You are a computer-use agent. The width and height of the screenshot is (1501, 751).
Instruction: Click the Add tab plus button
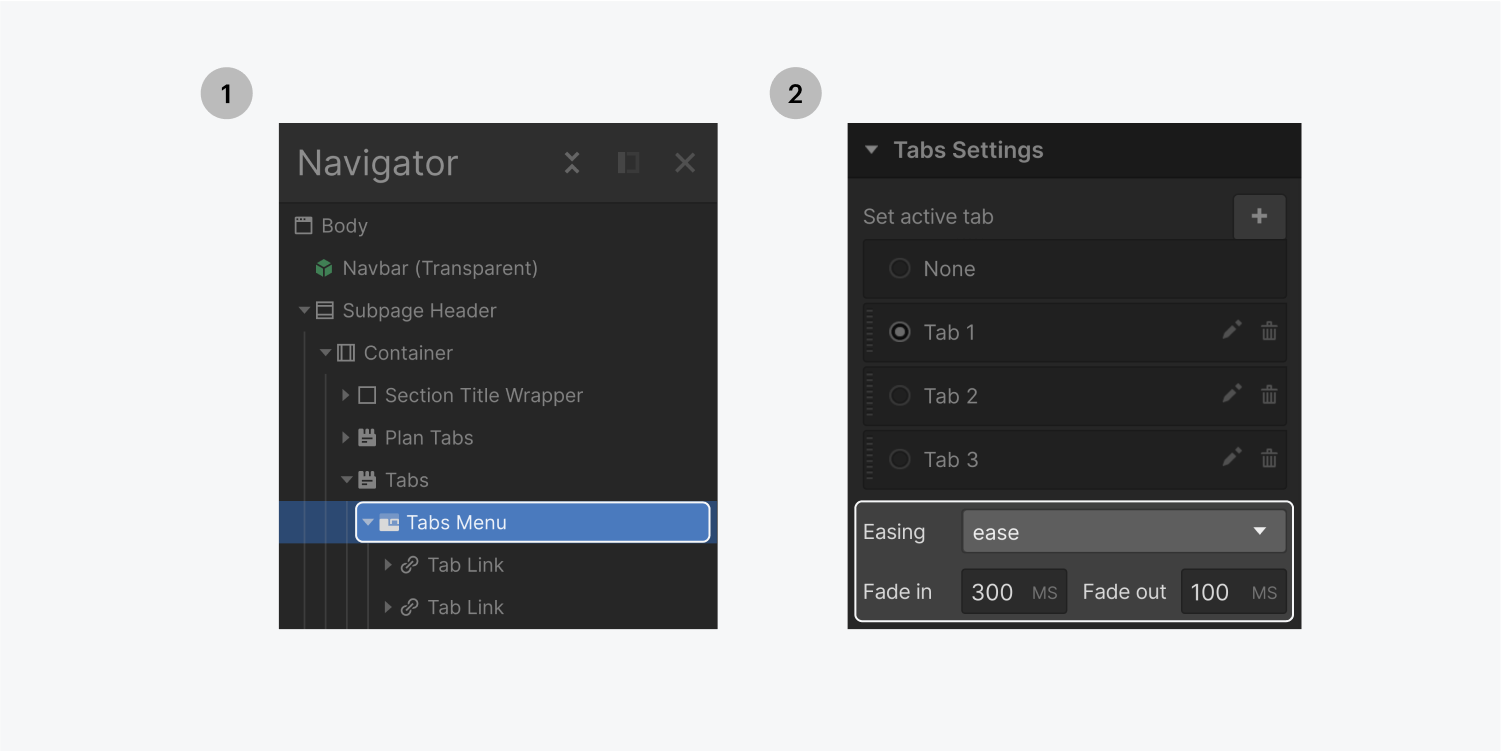coord(1259,216)
